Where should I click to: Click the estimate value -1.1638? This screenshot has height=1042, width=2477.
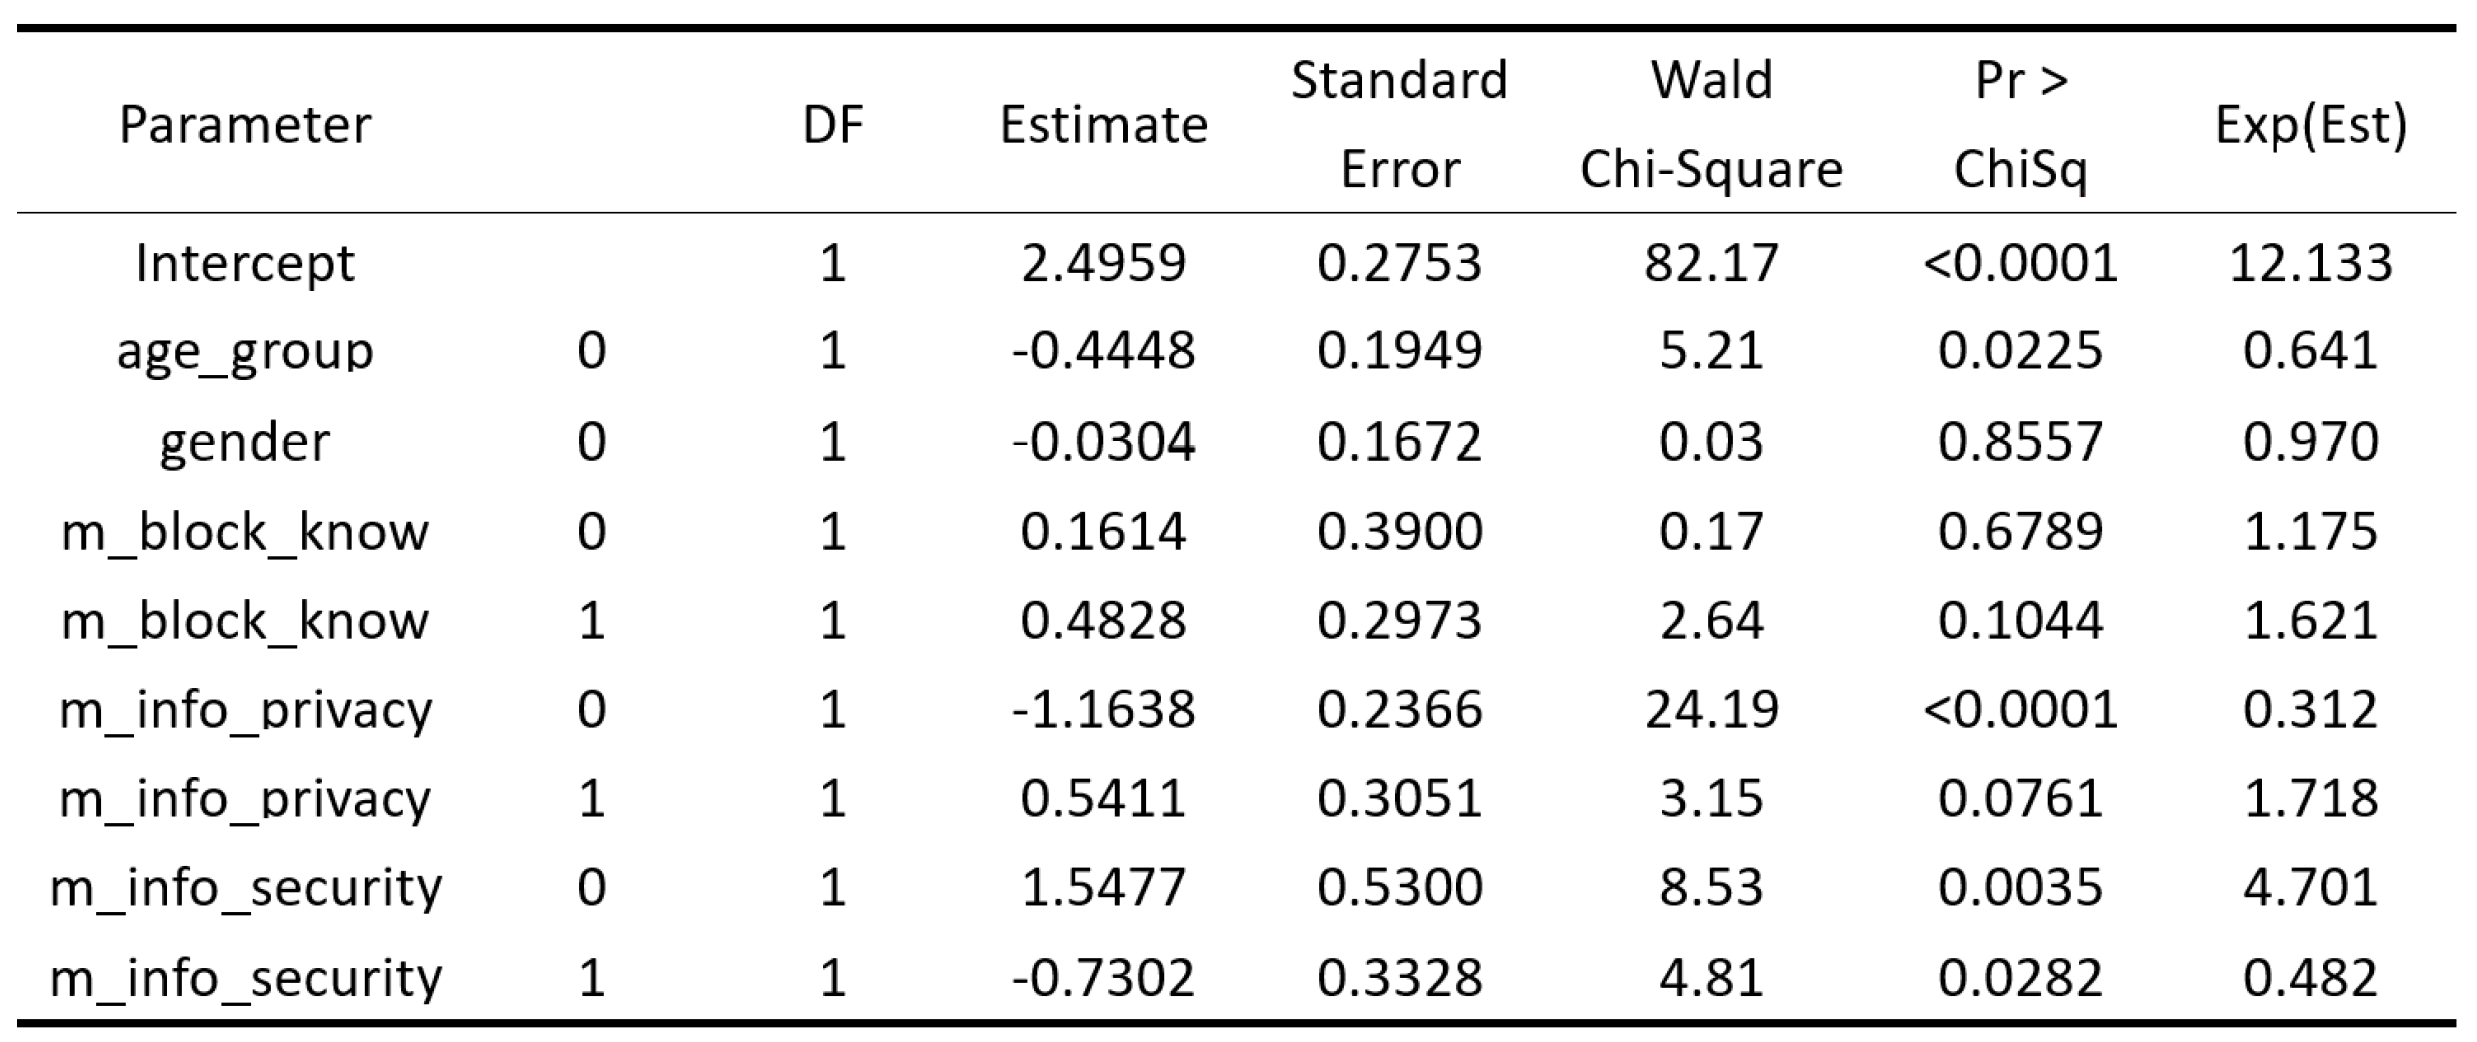1104,710
